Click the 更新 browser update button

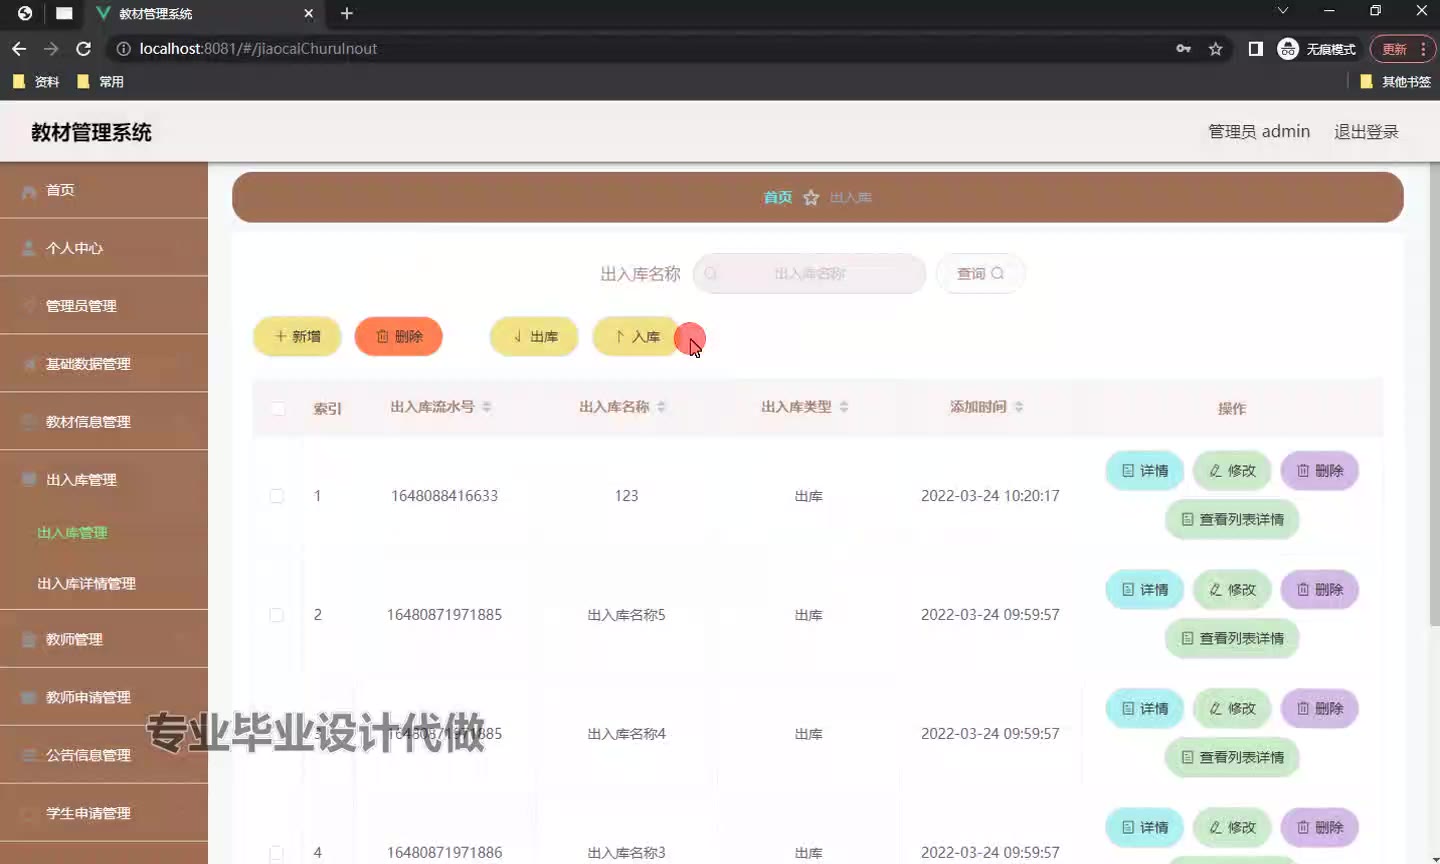tap(1403, 49)
